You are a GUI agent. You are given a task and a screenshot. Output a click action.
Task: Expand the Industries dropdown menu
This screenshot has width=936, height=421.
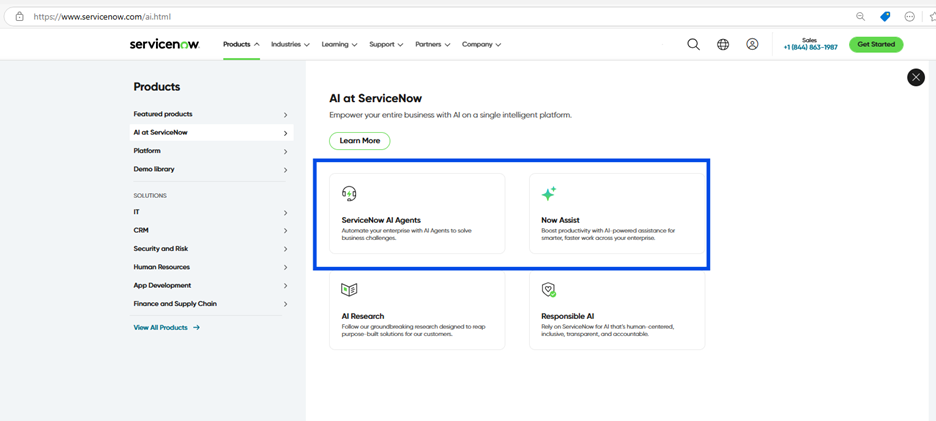point(290,44)
